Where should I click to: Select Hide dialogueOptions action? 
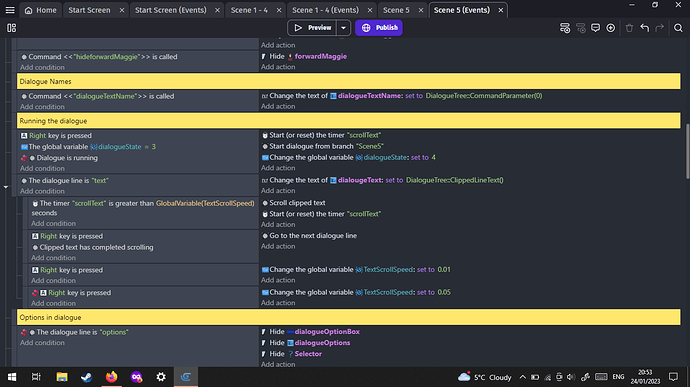click(305, 343)
